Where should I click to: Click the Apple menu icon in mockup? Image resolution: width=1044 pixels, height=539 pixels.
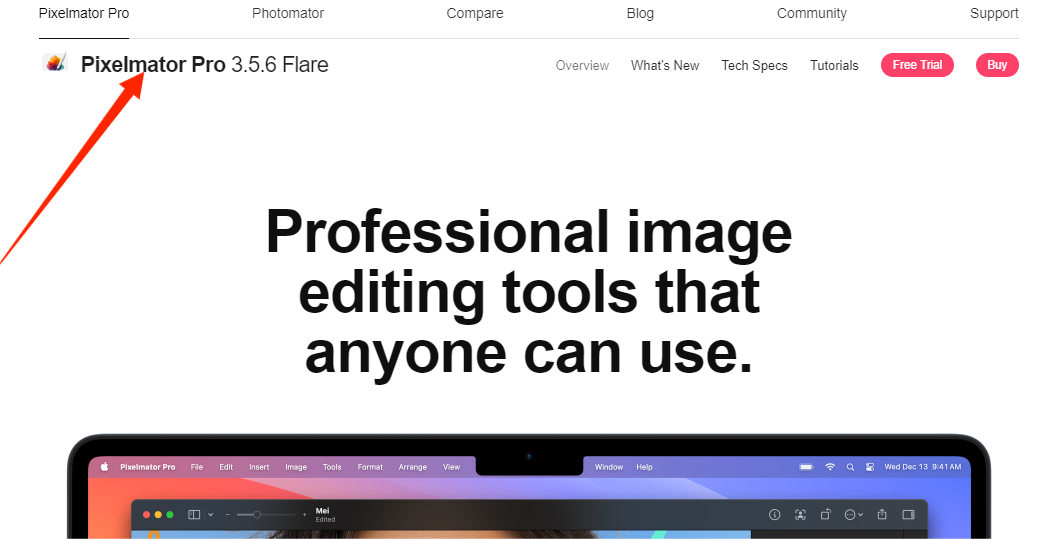[x=104, y=466]
